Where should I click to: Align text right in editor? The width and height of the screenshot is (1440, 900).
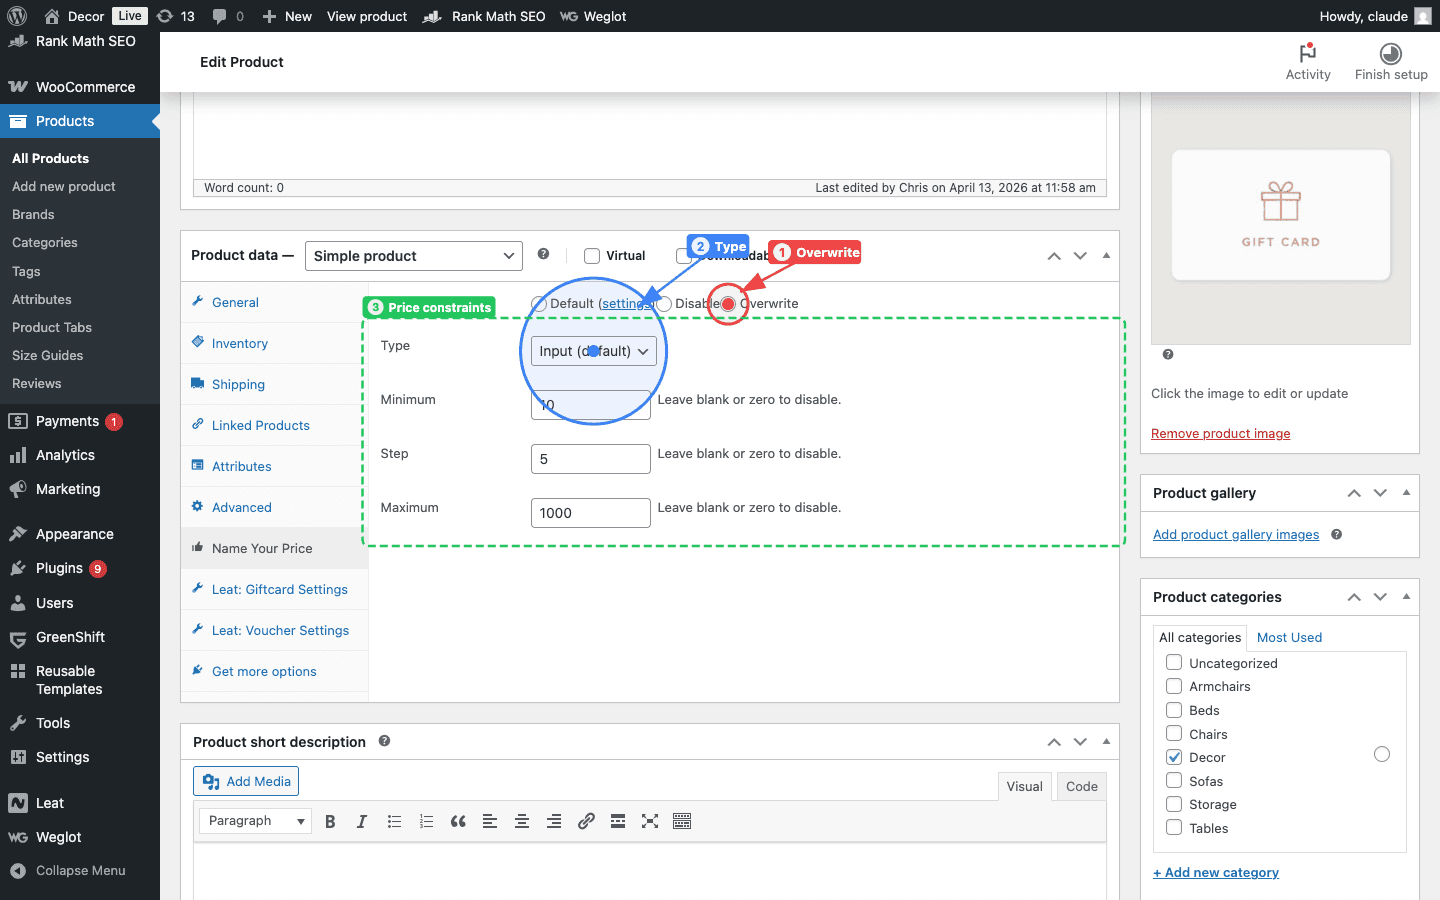(554, 821)
